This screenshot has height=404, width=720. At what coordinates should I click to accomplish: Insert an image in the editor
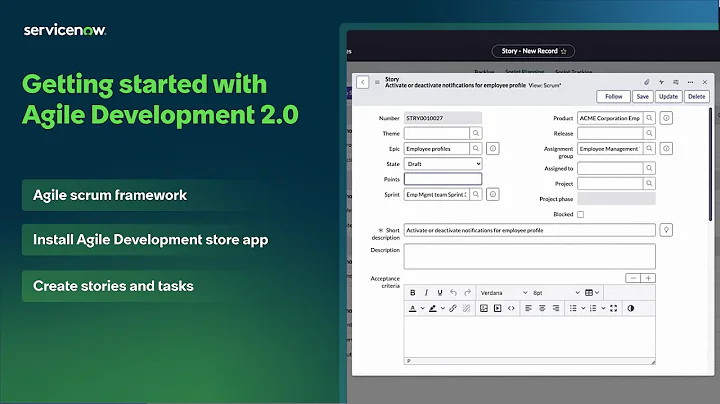484,308
